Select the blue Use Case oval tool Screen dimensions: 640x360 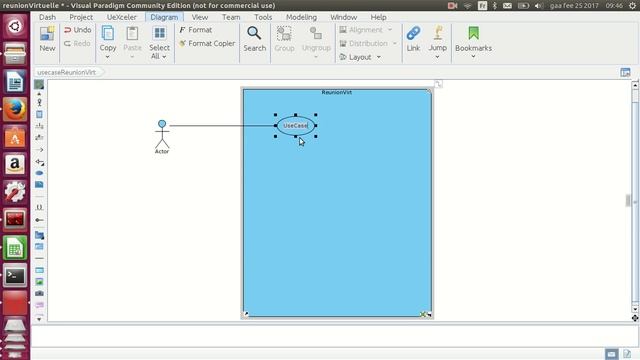click(x=39, y=173)
